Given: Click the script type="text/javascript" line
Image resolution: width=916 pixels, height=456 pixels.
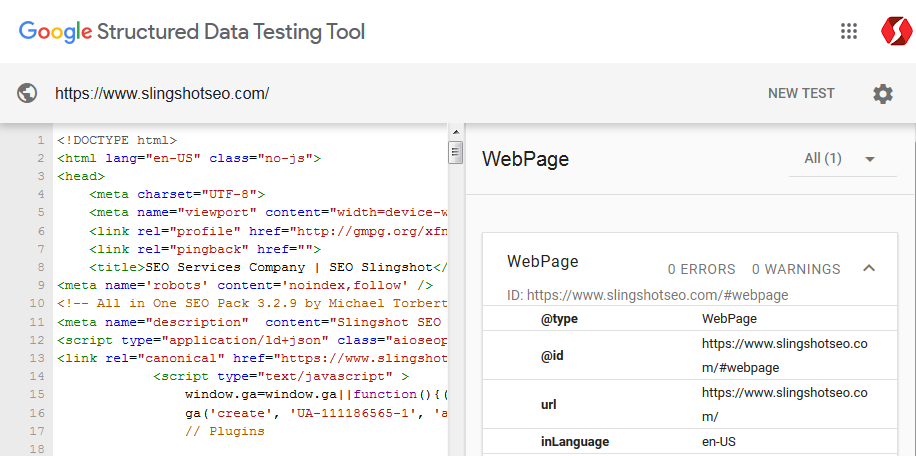Looking at the screenshot, I should pos(281,376).
